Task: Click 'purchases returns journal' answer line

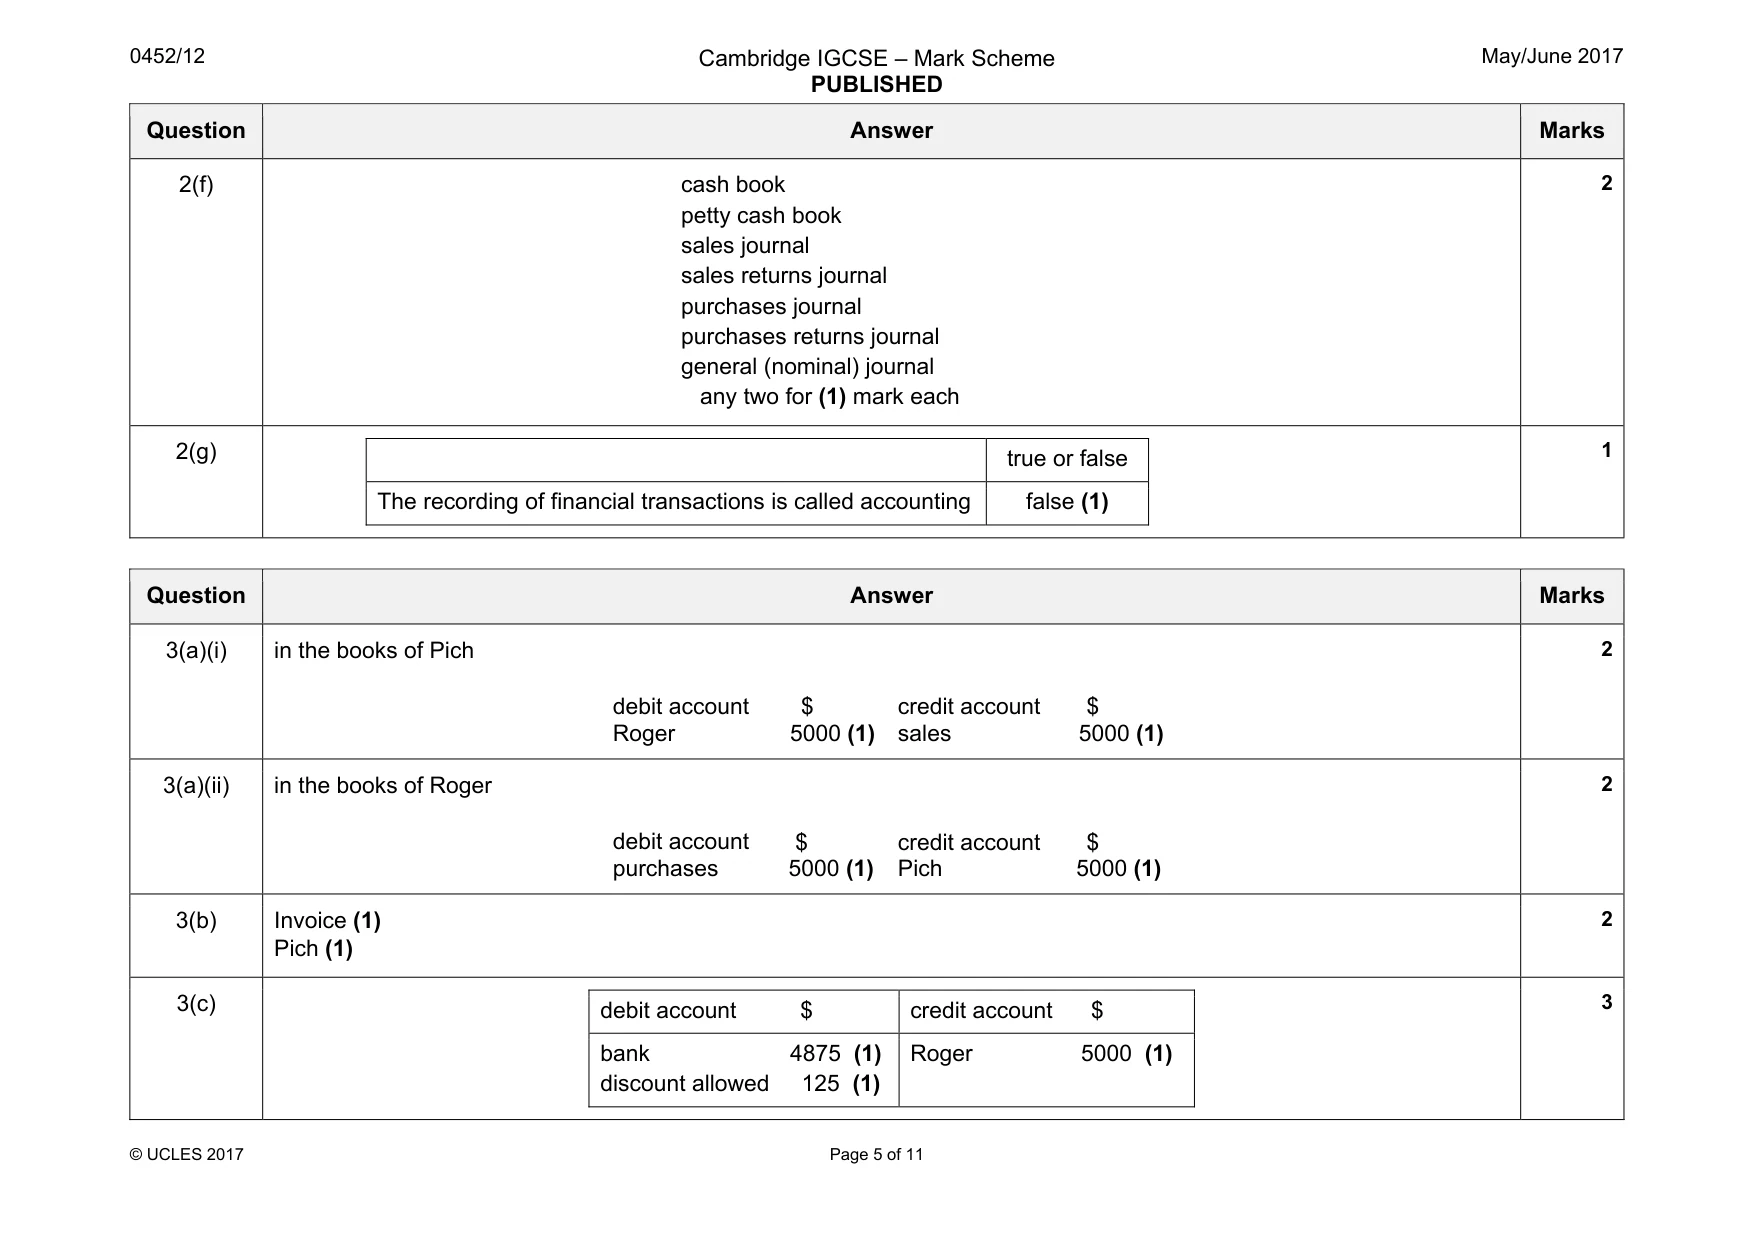Action: pyautogui.click(x=810, y=337)
